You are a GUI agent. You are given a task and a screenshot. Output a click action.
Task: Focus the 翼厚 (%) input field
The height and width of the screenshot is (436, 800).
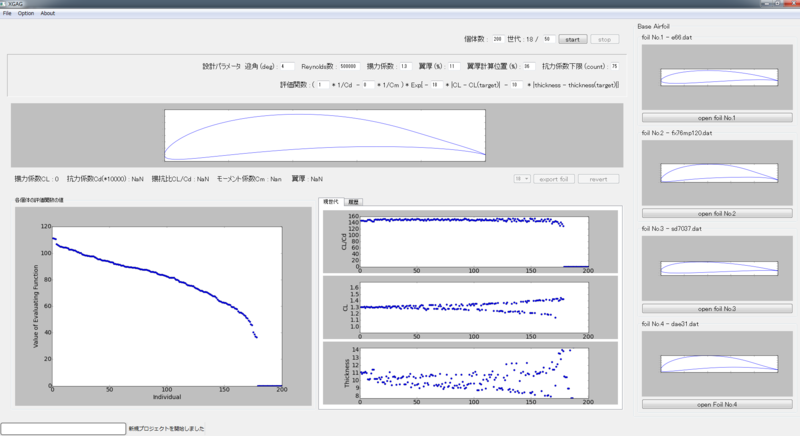click(x=453, y=66)
